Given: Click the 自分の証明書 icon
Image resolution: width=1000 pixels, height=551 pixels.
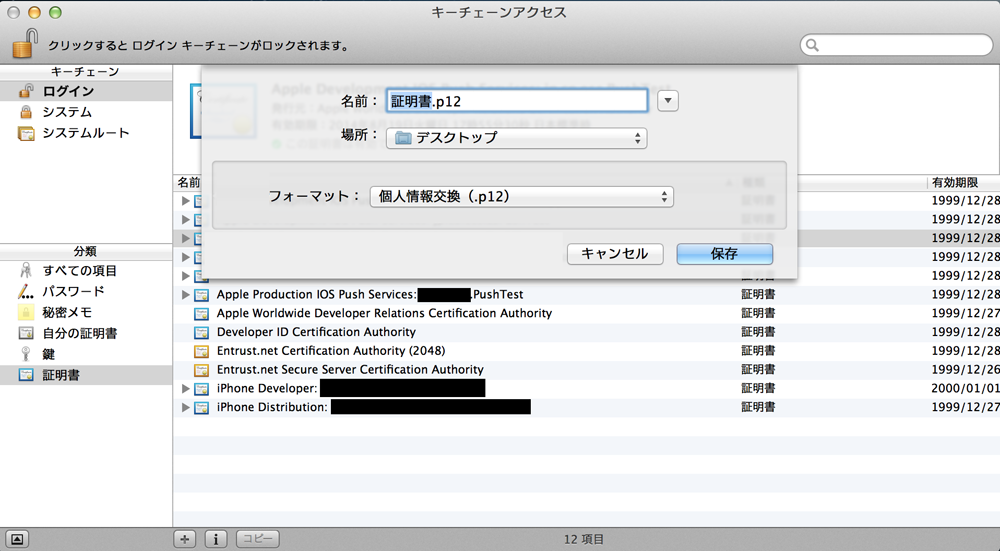Looking at the screenshot, I should (x=26, y=333).
